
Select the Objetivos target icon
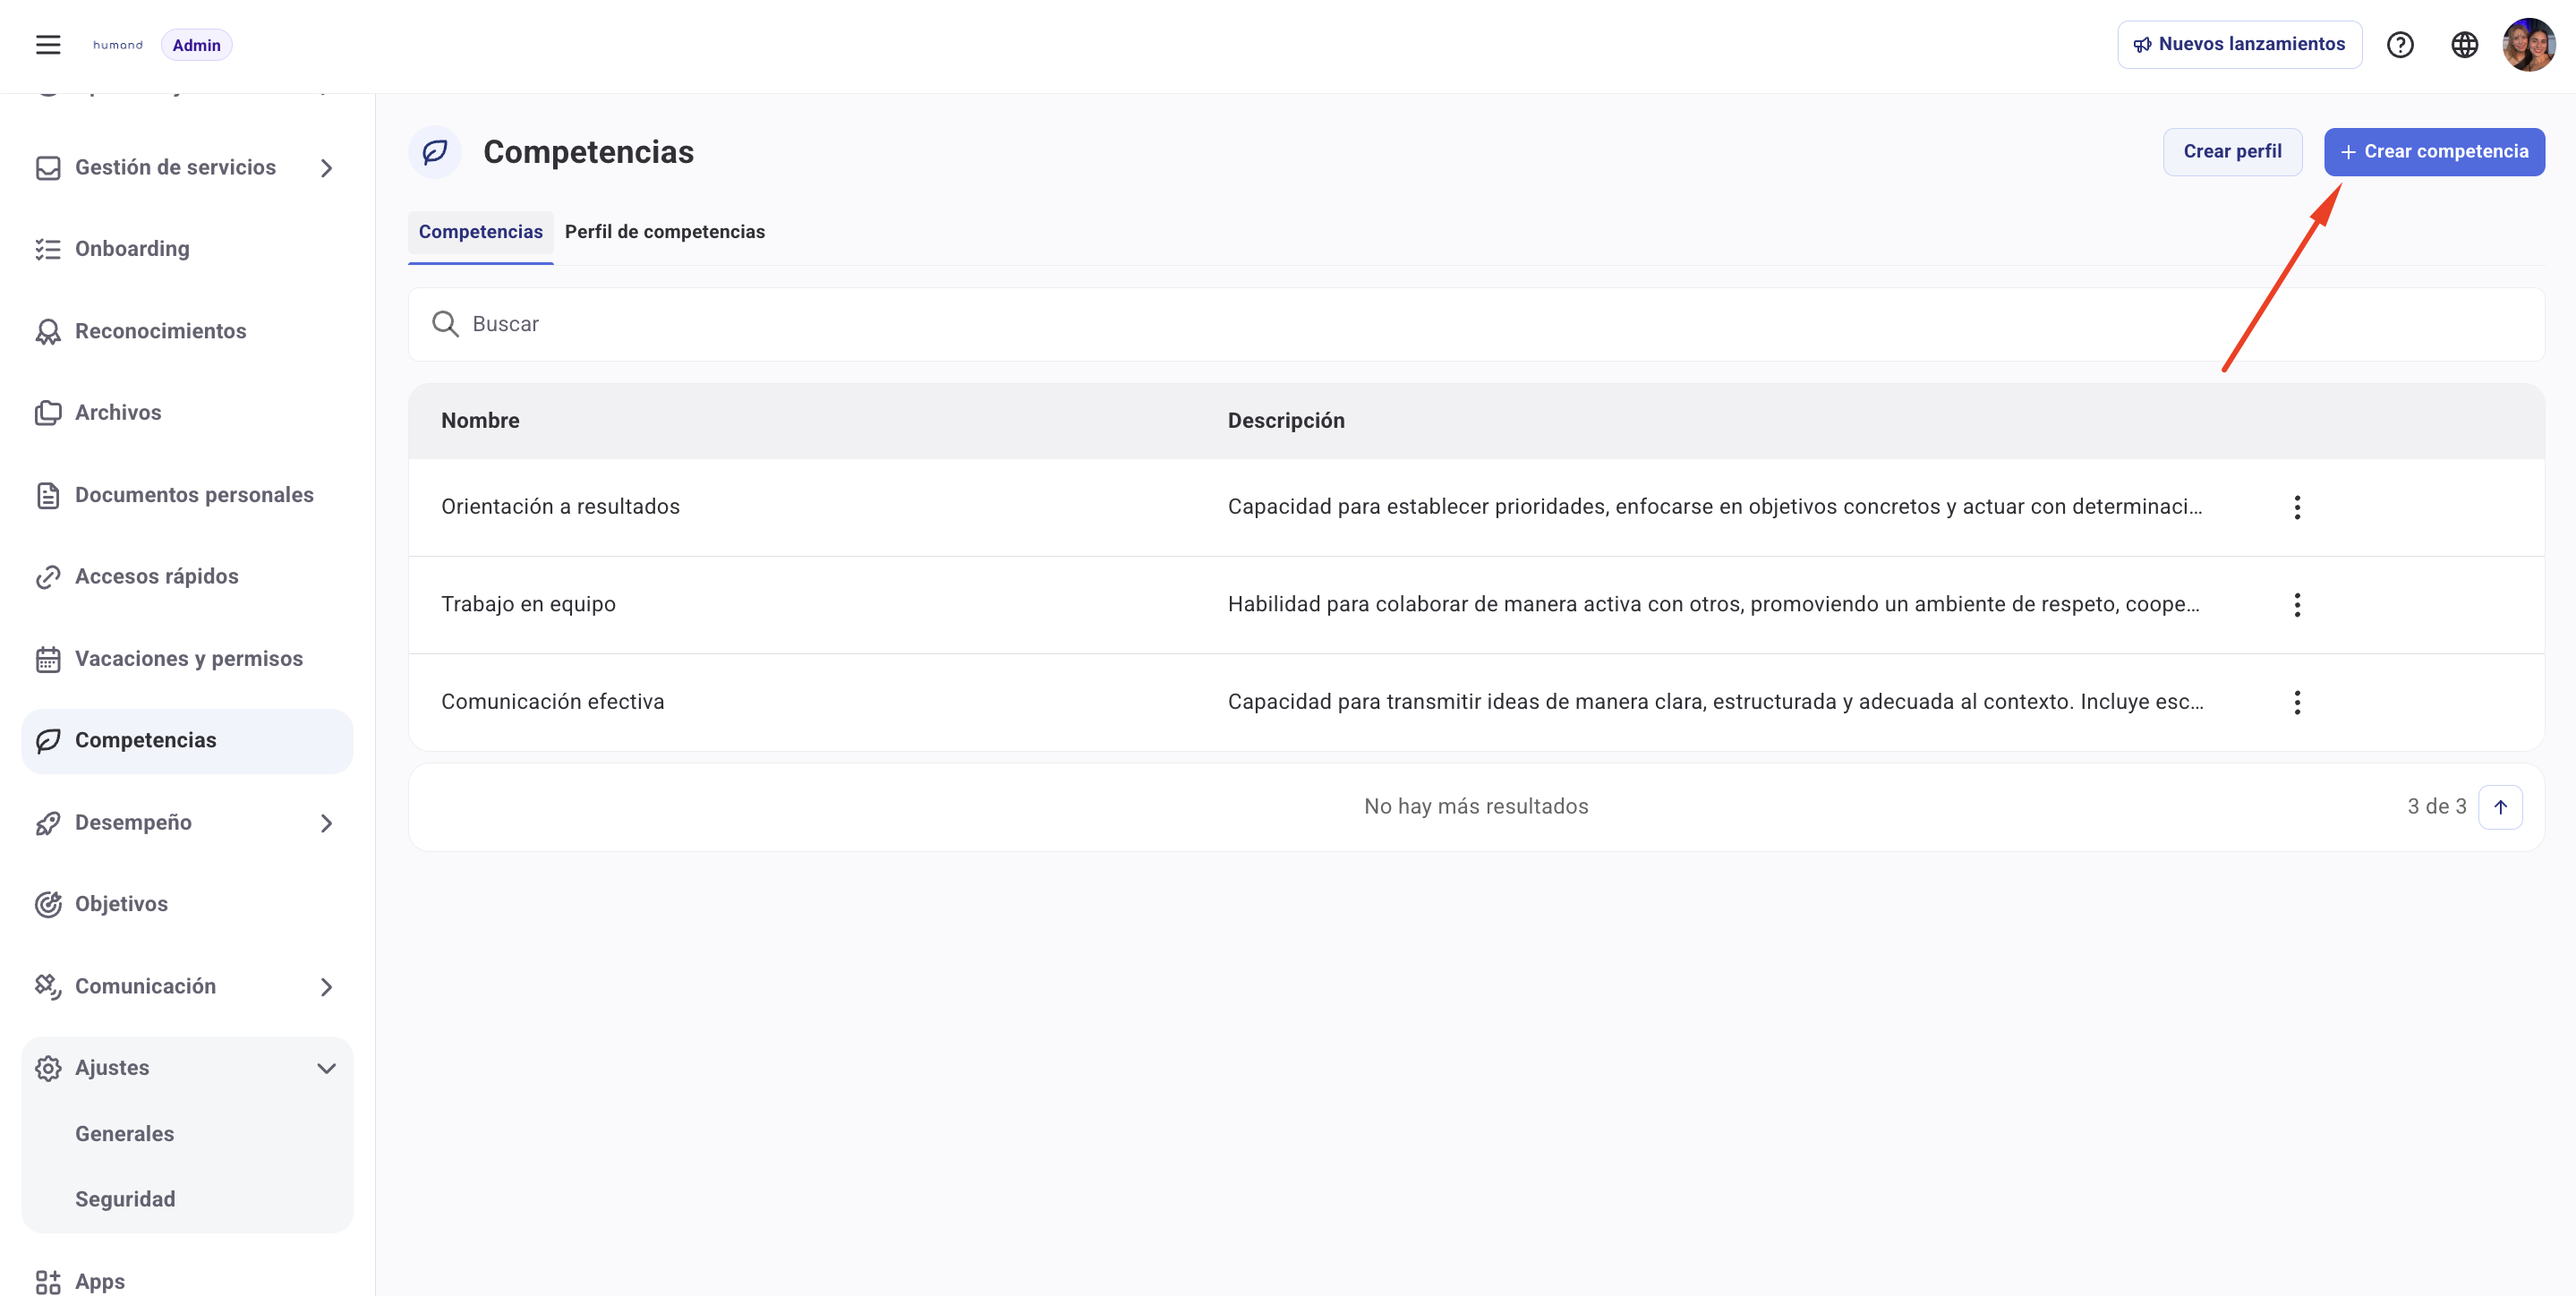47,903
